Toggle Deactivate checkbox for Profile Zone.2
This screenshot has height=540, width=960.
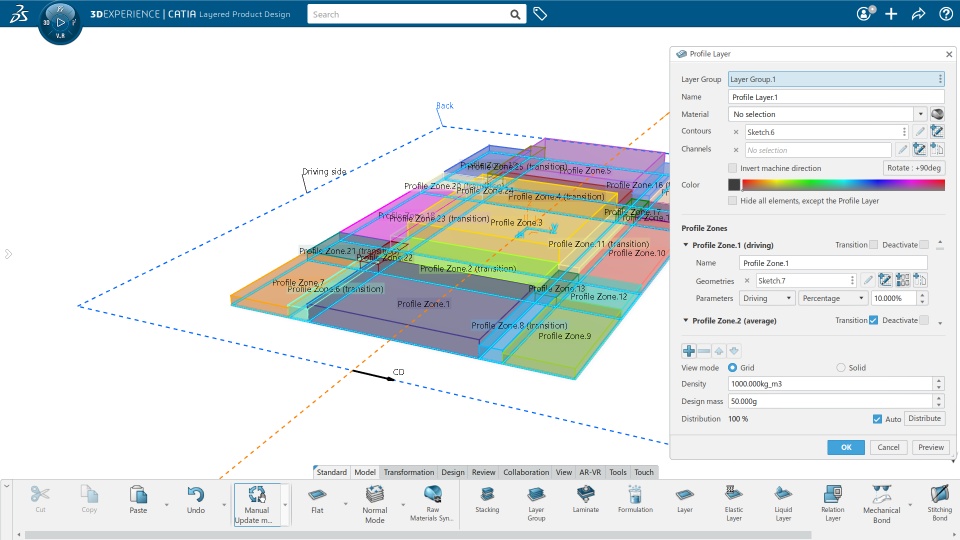pos(924,320)
